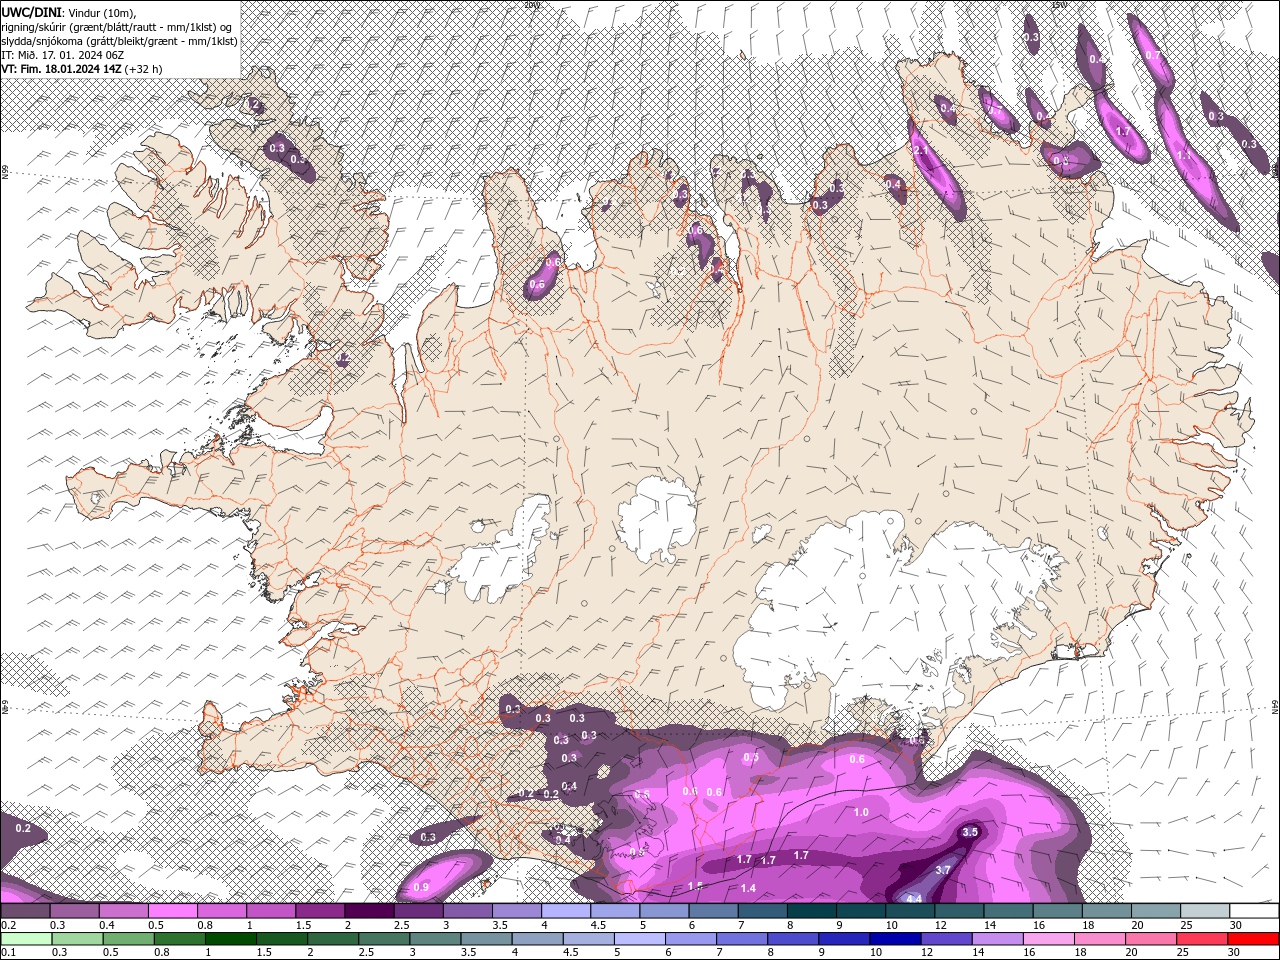Click the init time 'IT: Mið. 17. 01. 2024 06Z'

[x=63, y=54]
